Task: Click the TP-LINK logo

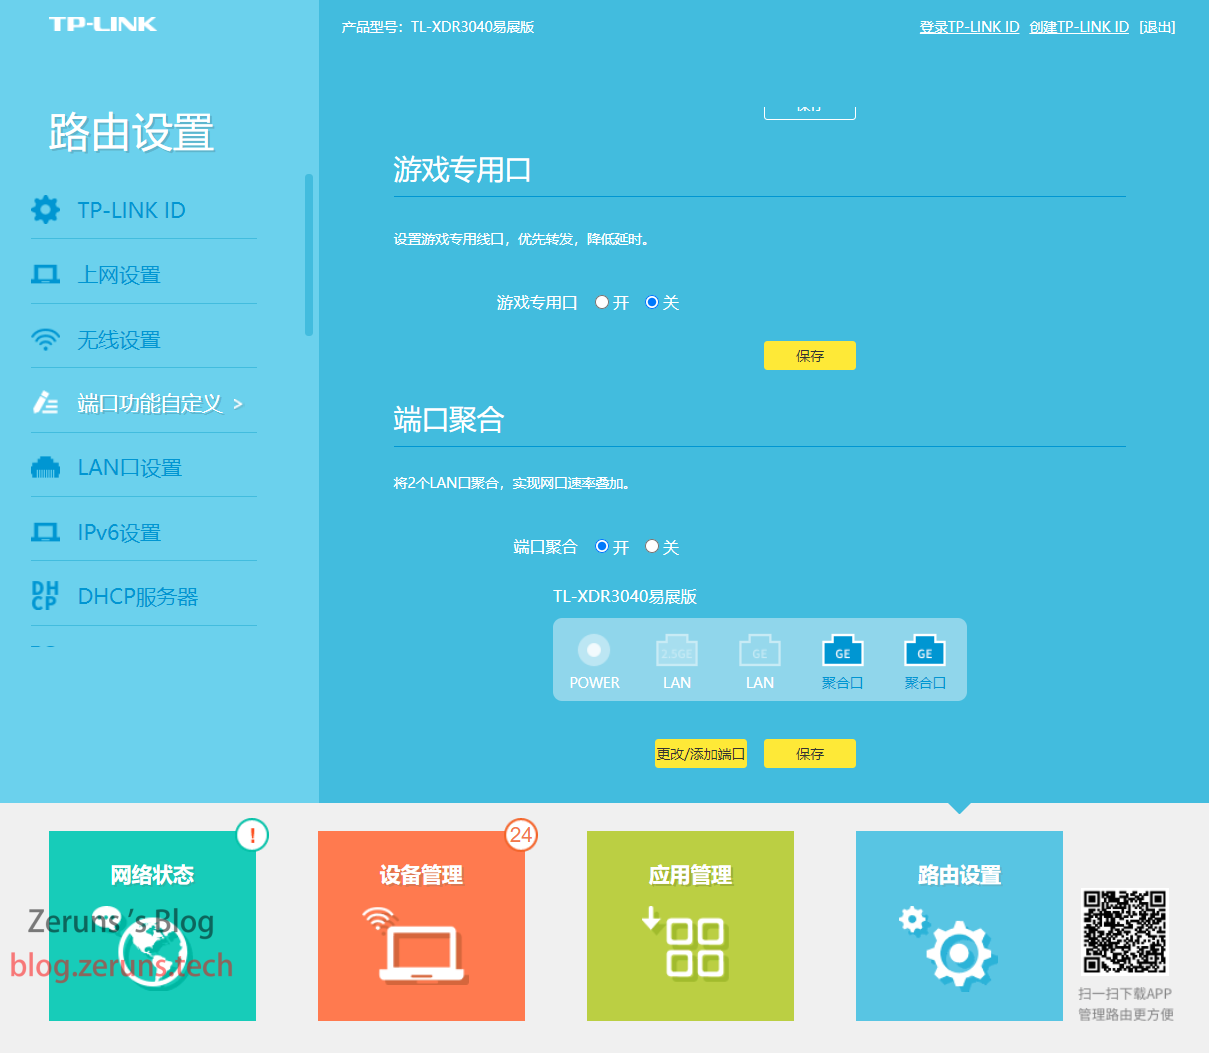Action: click(103, 24)
